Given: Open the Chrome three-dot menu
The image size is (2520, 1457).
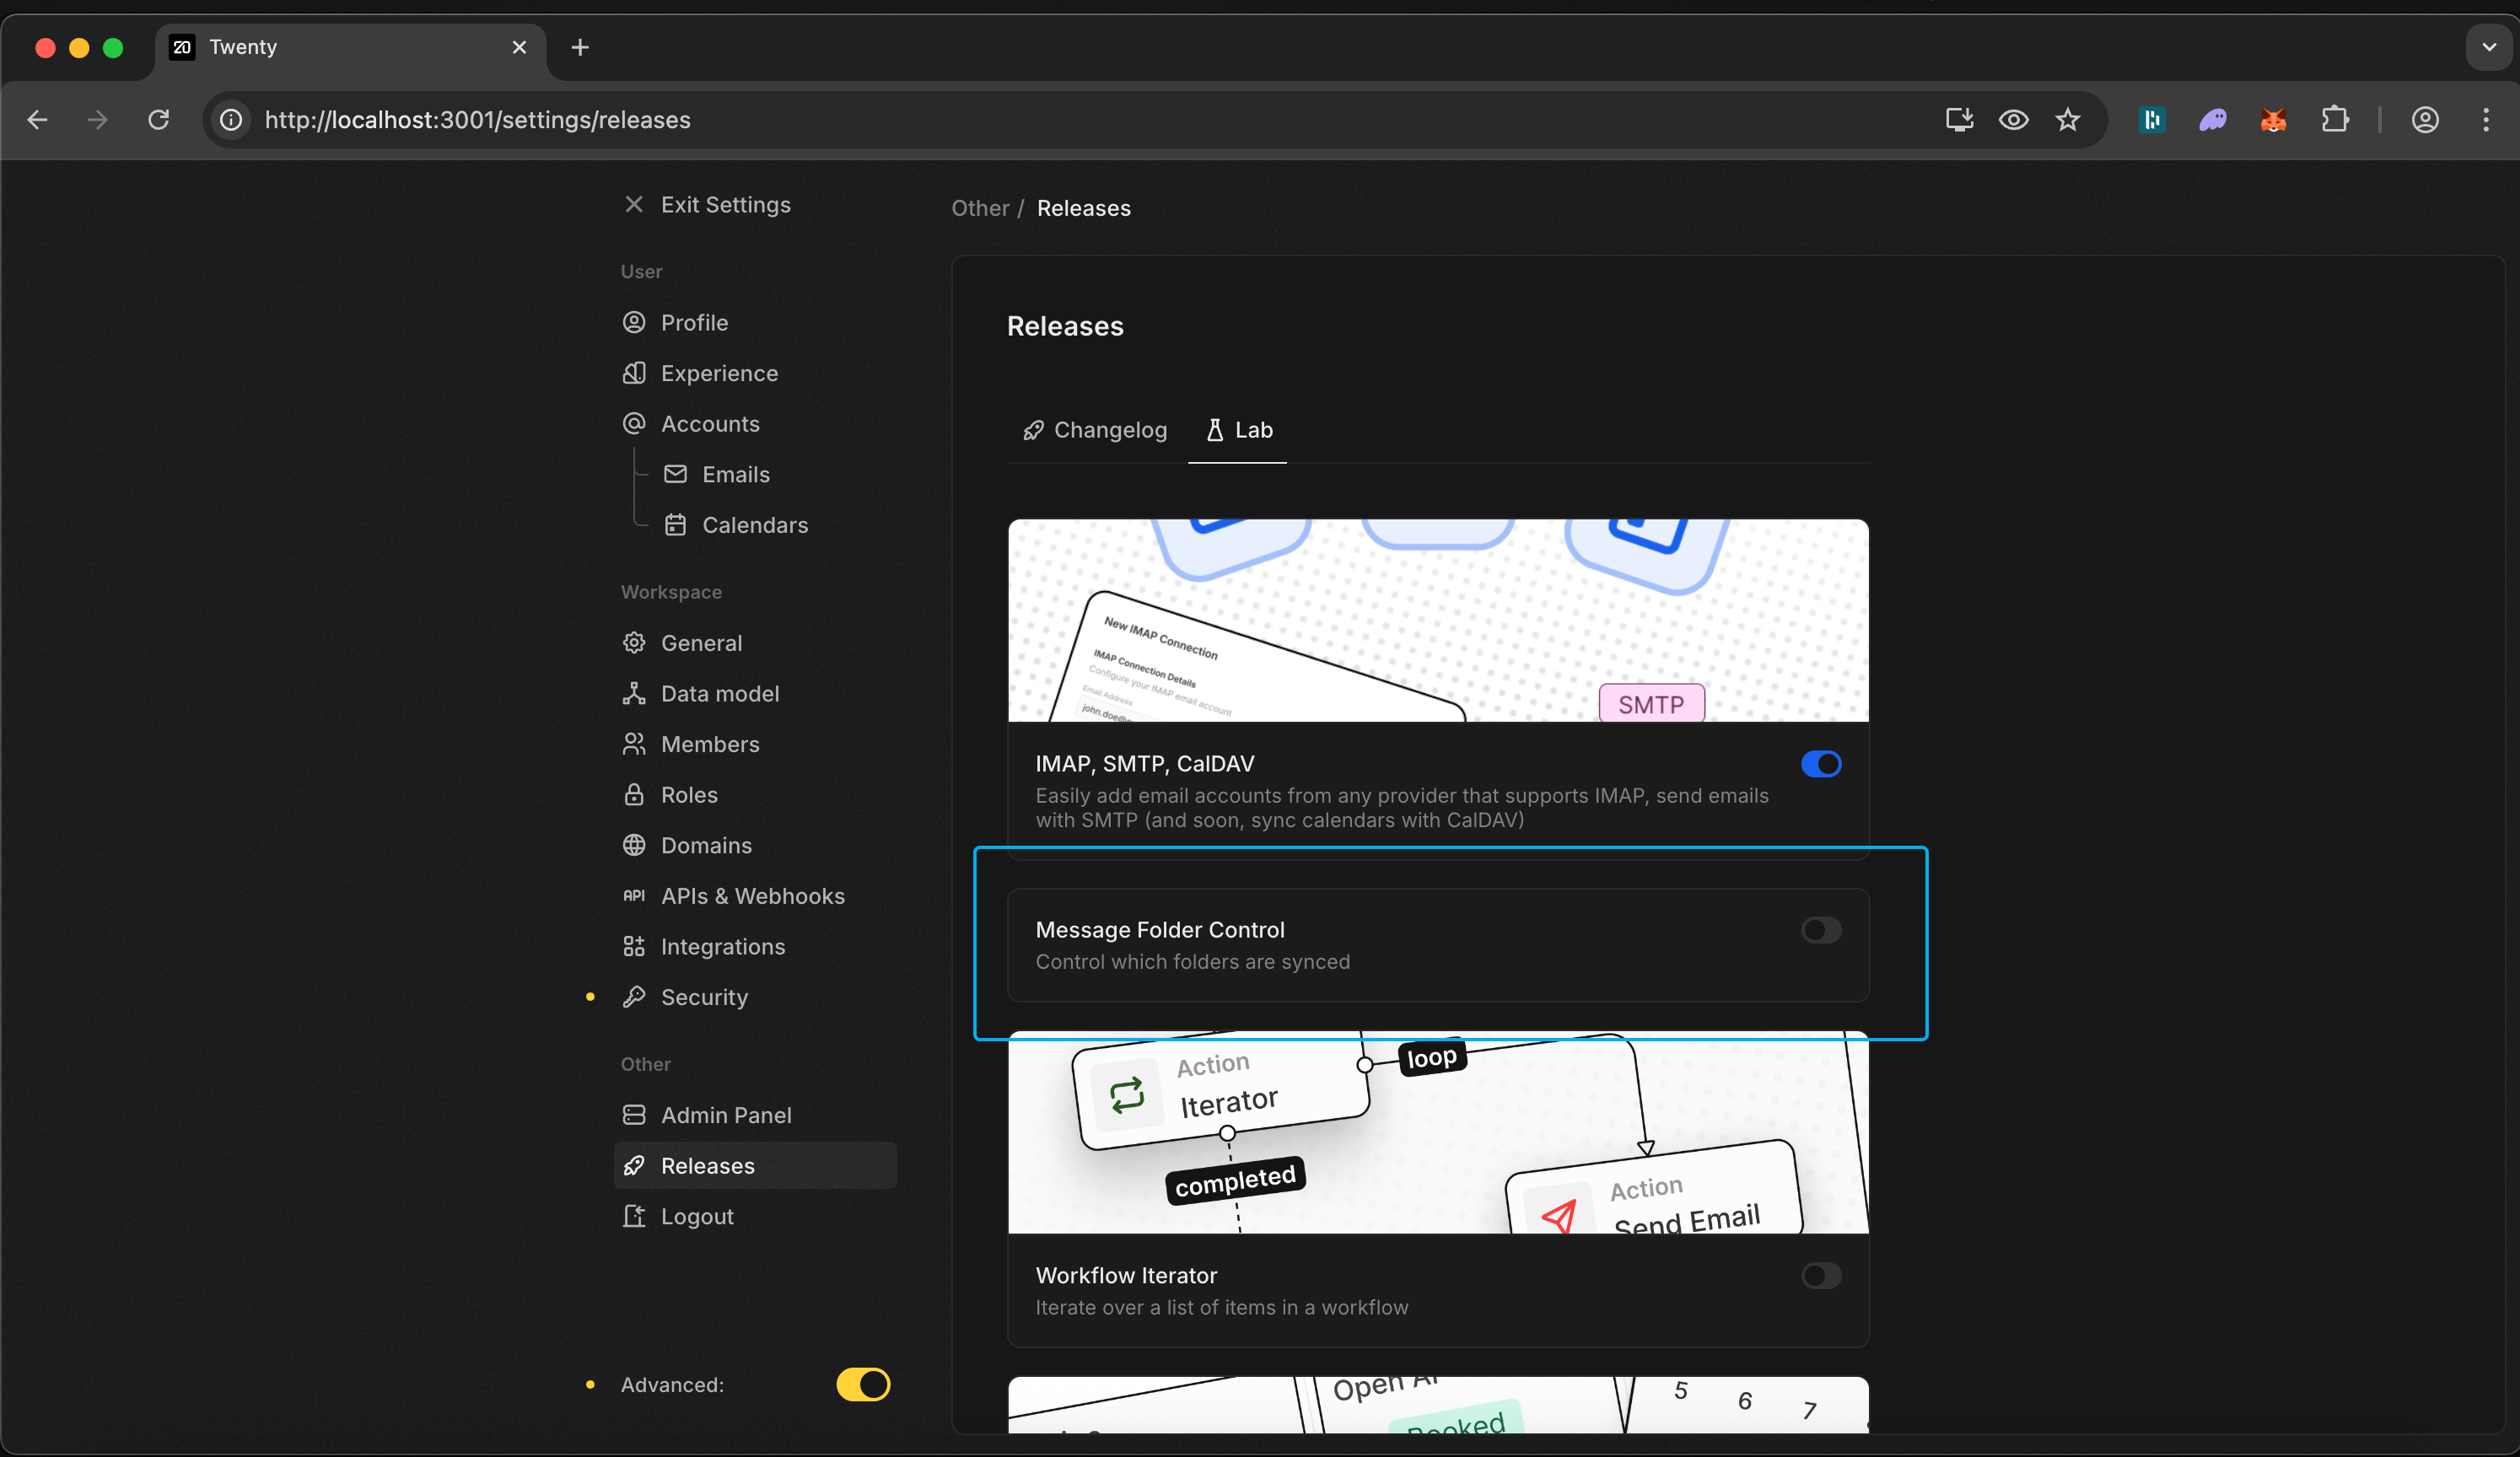Looking at the screenshot, I should (2486, 120).
